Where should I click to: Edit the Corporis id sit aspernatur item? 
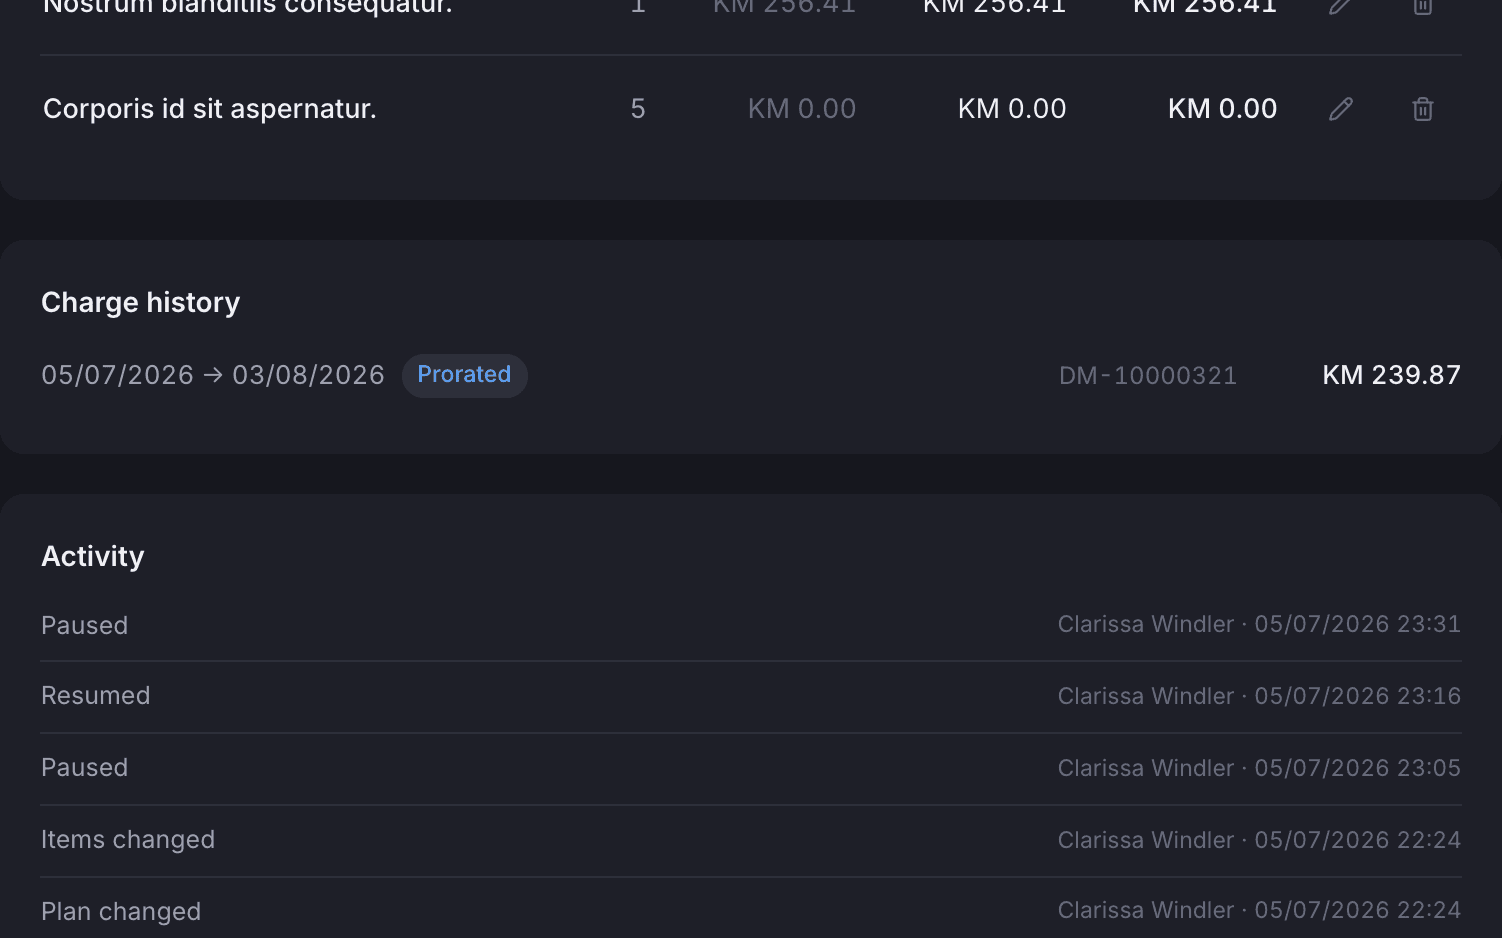coord(1341,109)
